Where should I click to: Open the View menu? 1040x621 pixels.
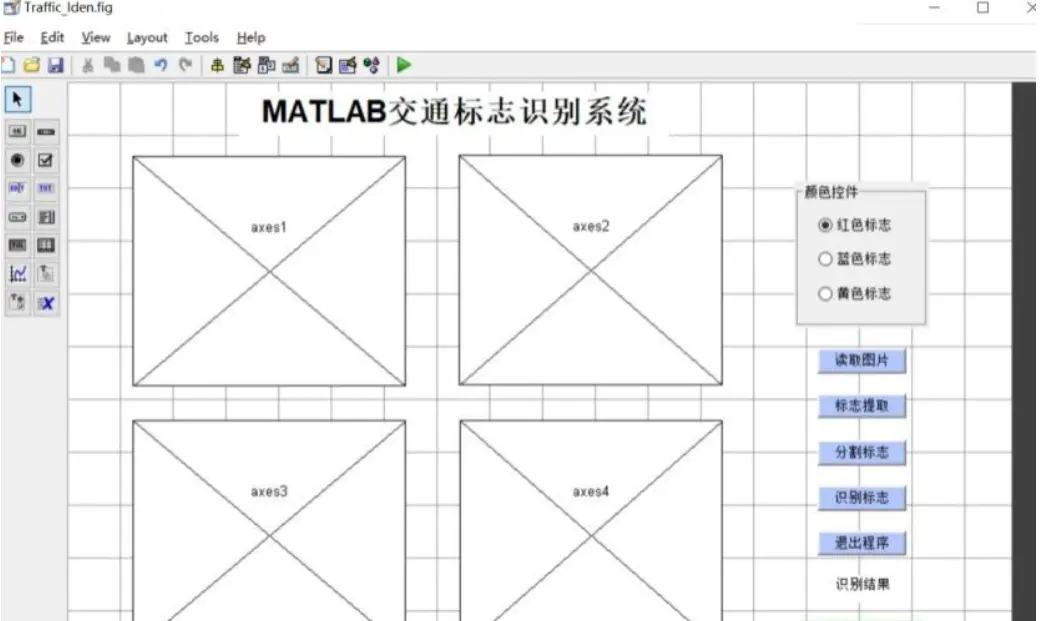[96, 38]
